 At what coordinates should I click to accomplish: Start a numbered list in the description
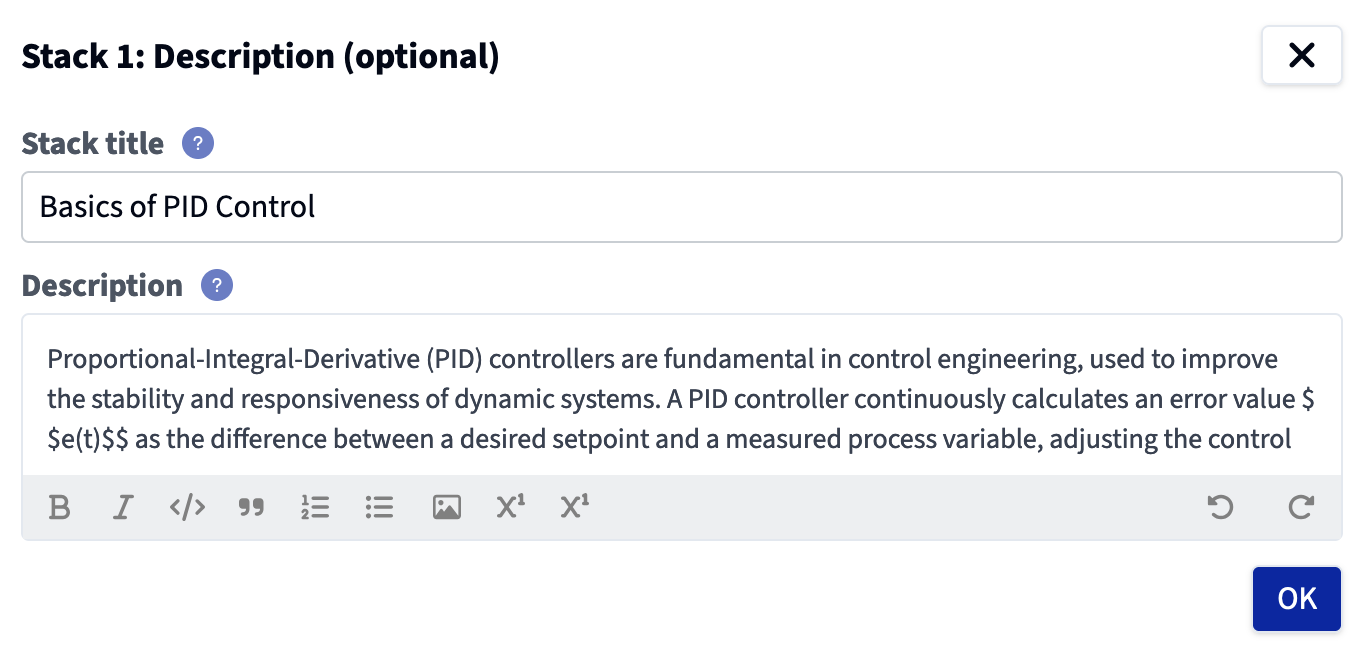(315, 508)
